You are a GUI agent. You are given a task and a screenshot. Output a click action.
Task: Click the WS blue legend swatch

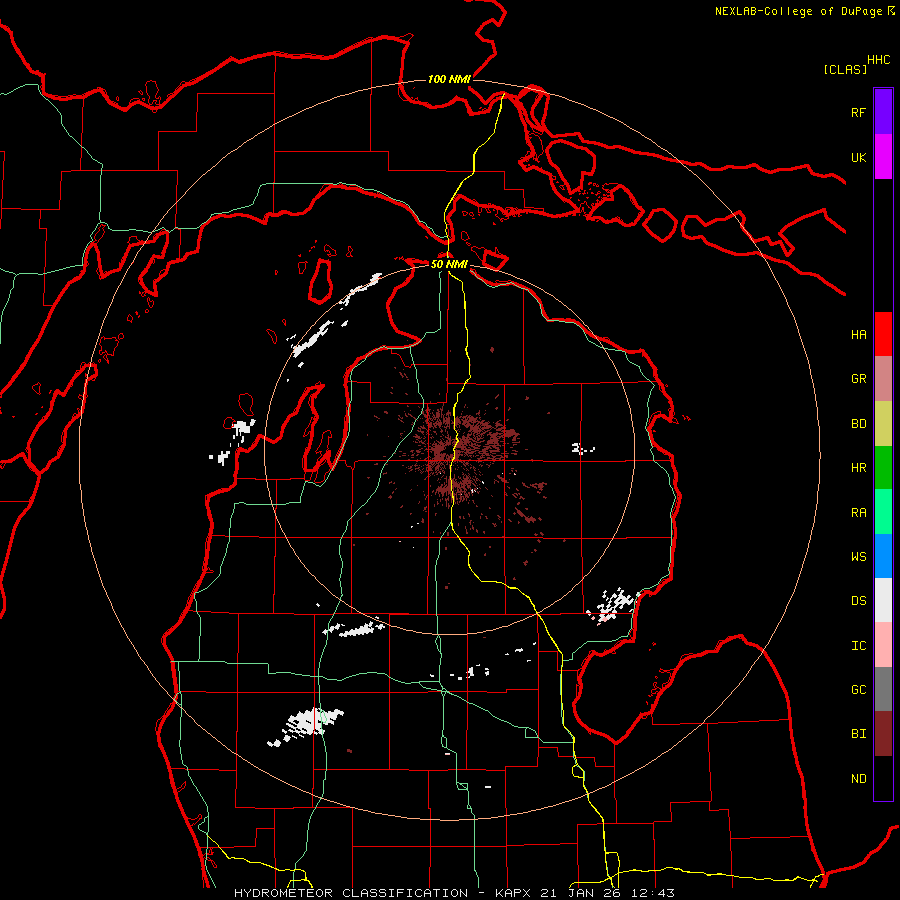883,556
